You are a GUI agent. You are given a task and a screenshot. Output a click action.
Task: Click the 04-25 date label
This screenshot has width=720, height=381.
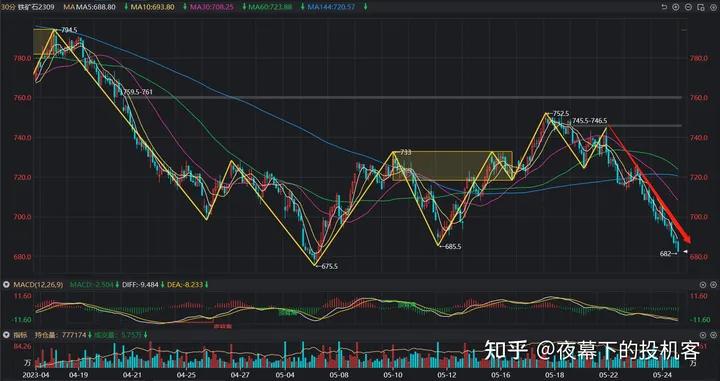click(x=186, y=375)
